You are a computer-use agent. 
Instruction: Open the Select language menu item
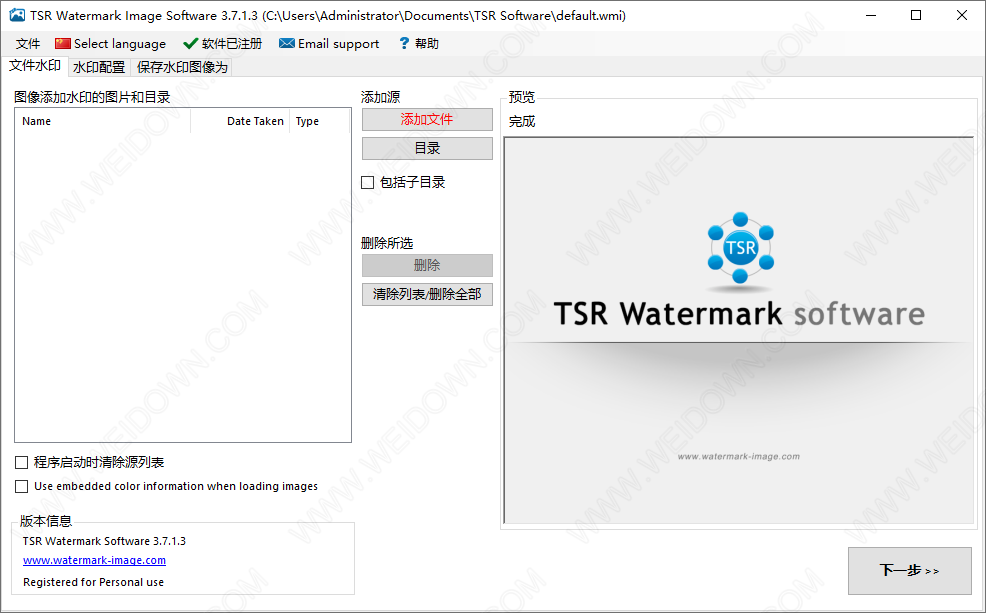(x=111, y=43)
